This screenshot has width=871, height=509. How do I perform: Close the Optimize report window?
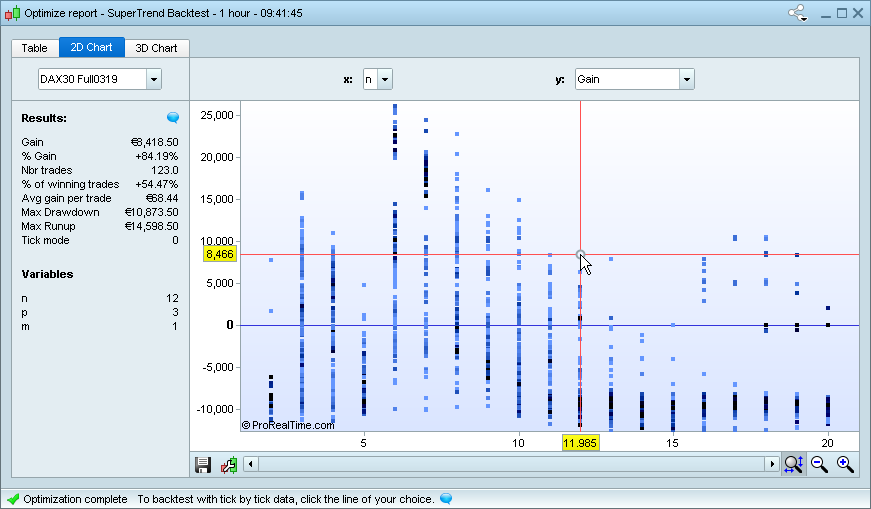[x=858, y=13]
